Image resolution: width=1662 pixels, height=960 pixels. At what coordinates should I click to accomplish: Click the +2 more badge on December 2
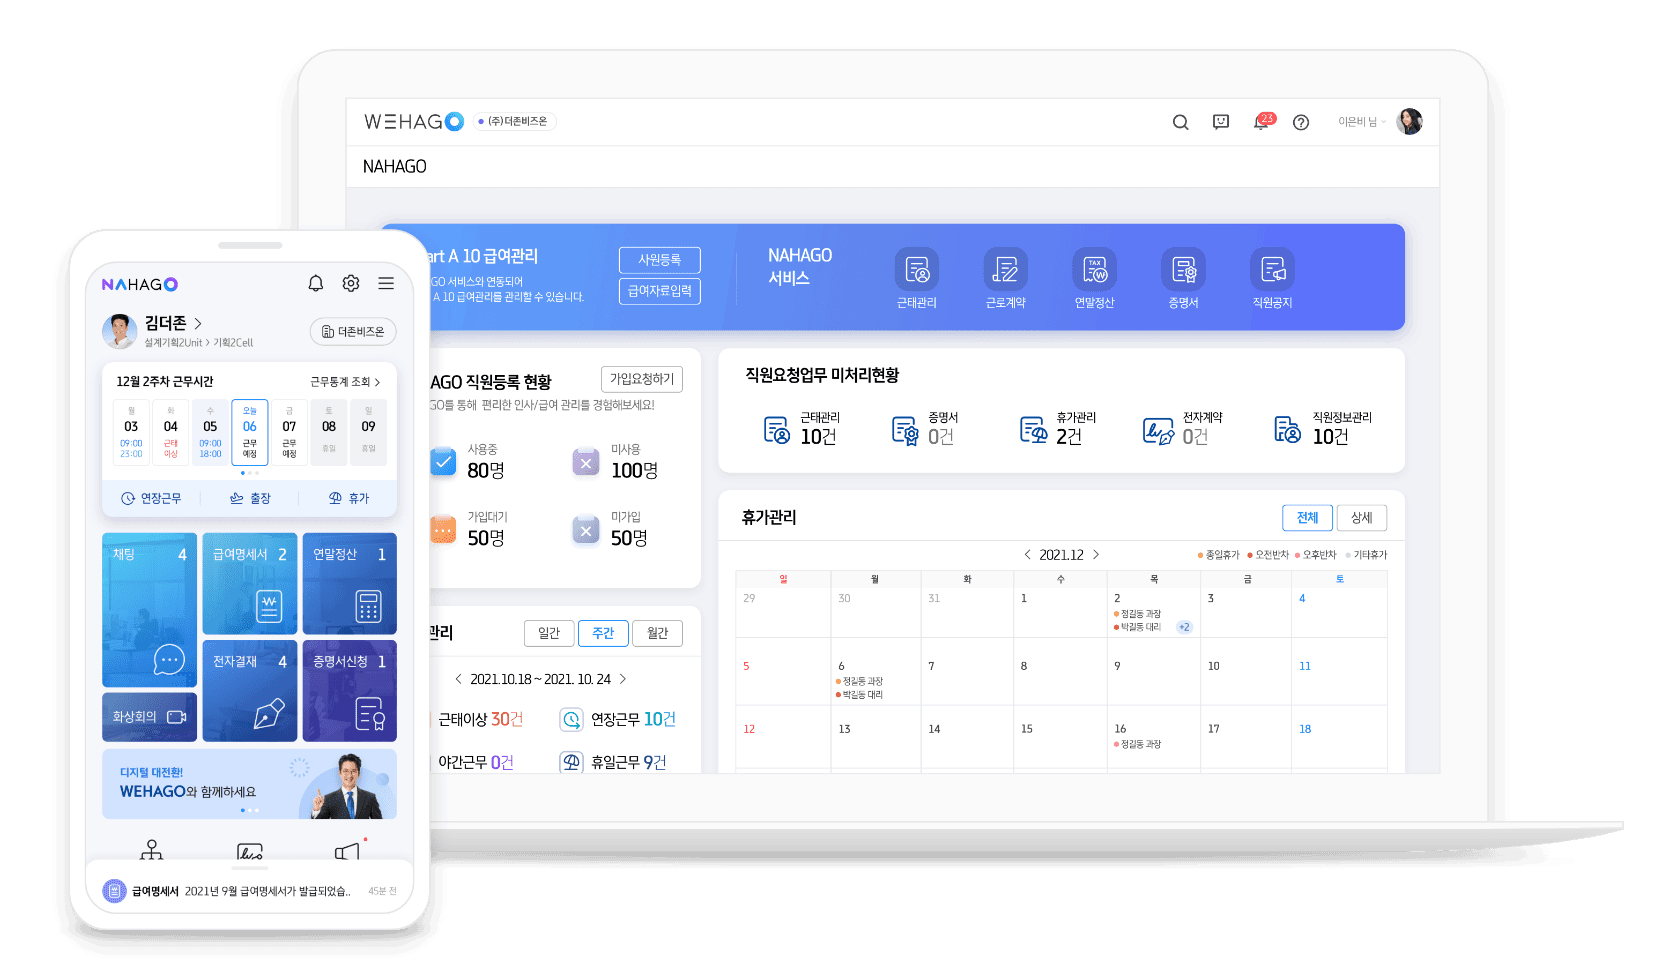tap(1184, 627)
